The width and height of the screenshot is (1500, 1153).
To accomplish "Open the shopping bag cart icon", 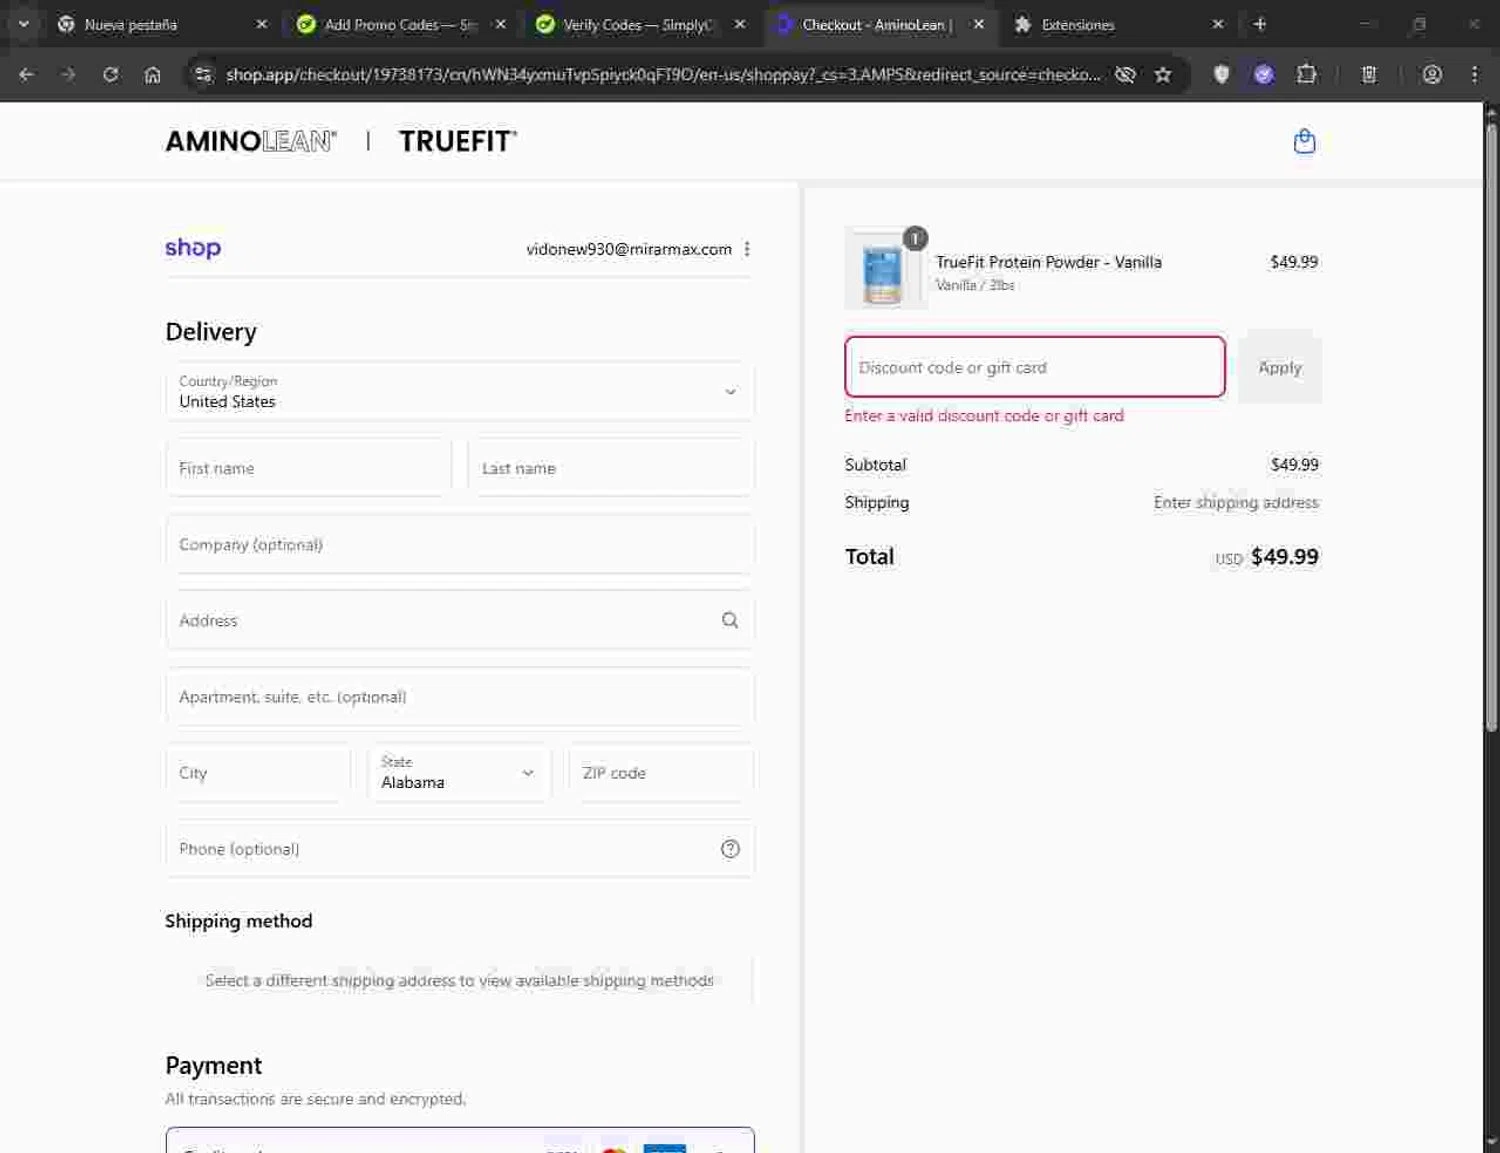I will [x=1304, y=141].
